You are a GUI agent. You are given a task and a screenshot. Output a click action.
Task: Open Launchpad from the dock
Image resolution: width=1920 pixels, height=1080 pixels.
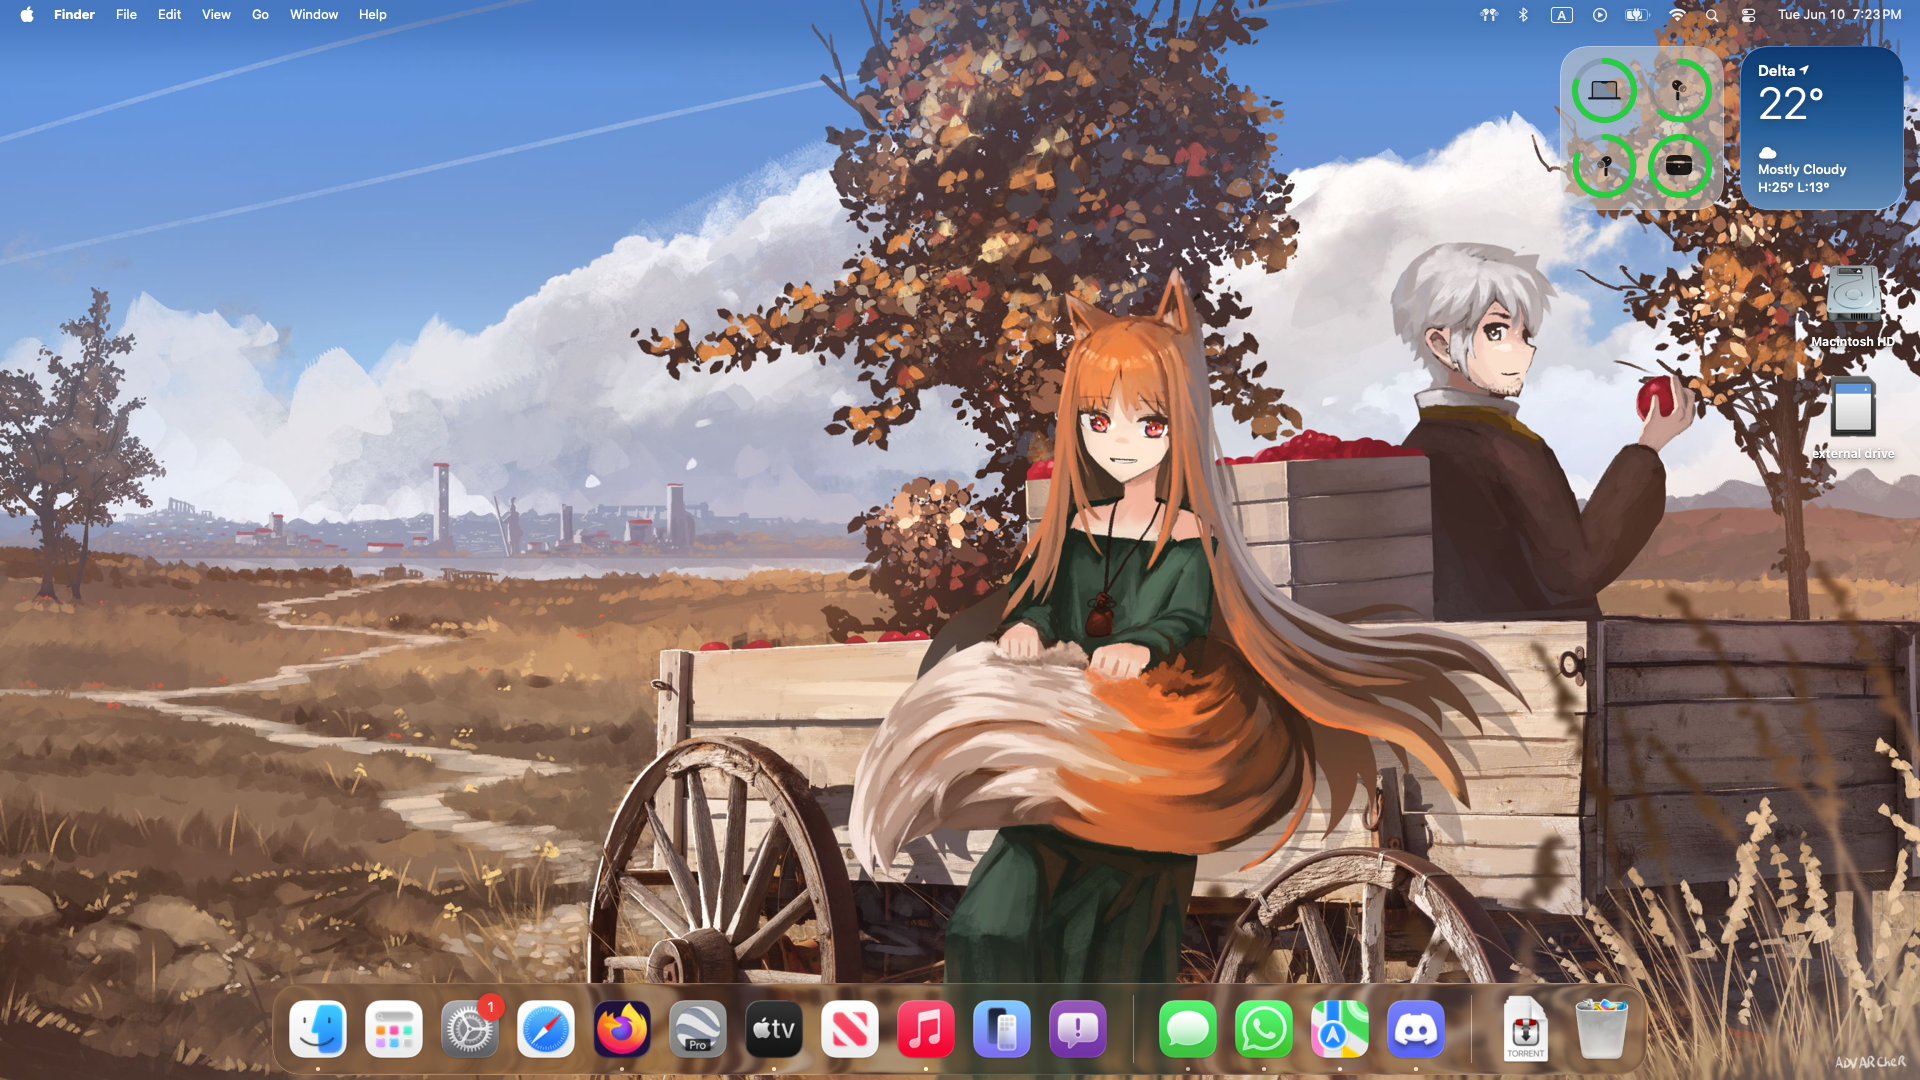coord(394,1029)
